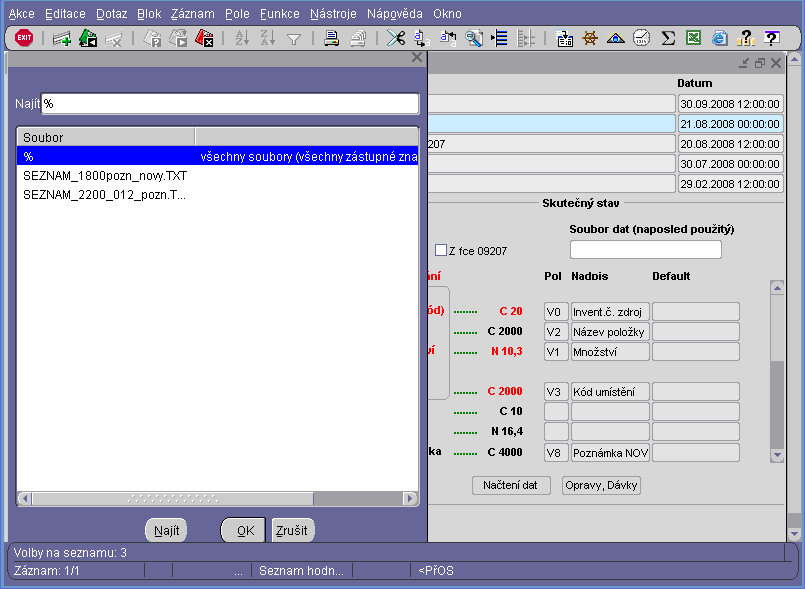This screenshot has width=805, height=589.
Task: Click the 'Soubor dat (naposled použitý)' field
Action: pos(646,250)
